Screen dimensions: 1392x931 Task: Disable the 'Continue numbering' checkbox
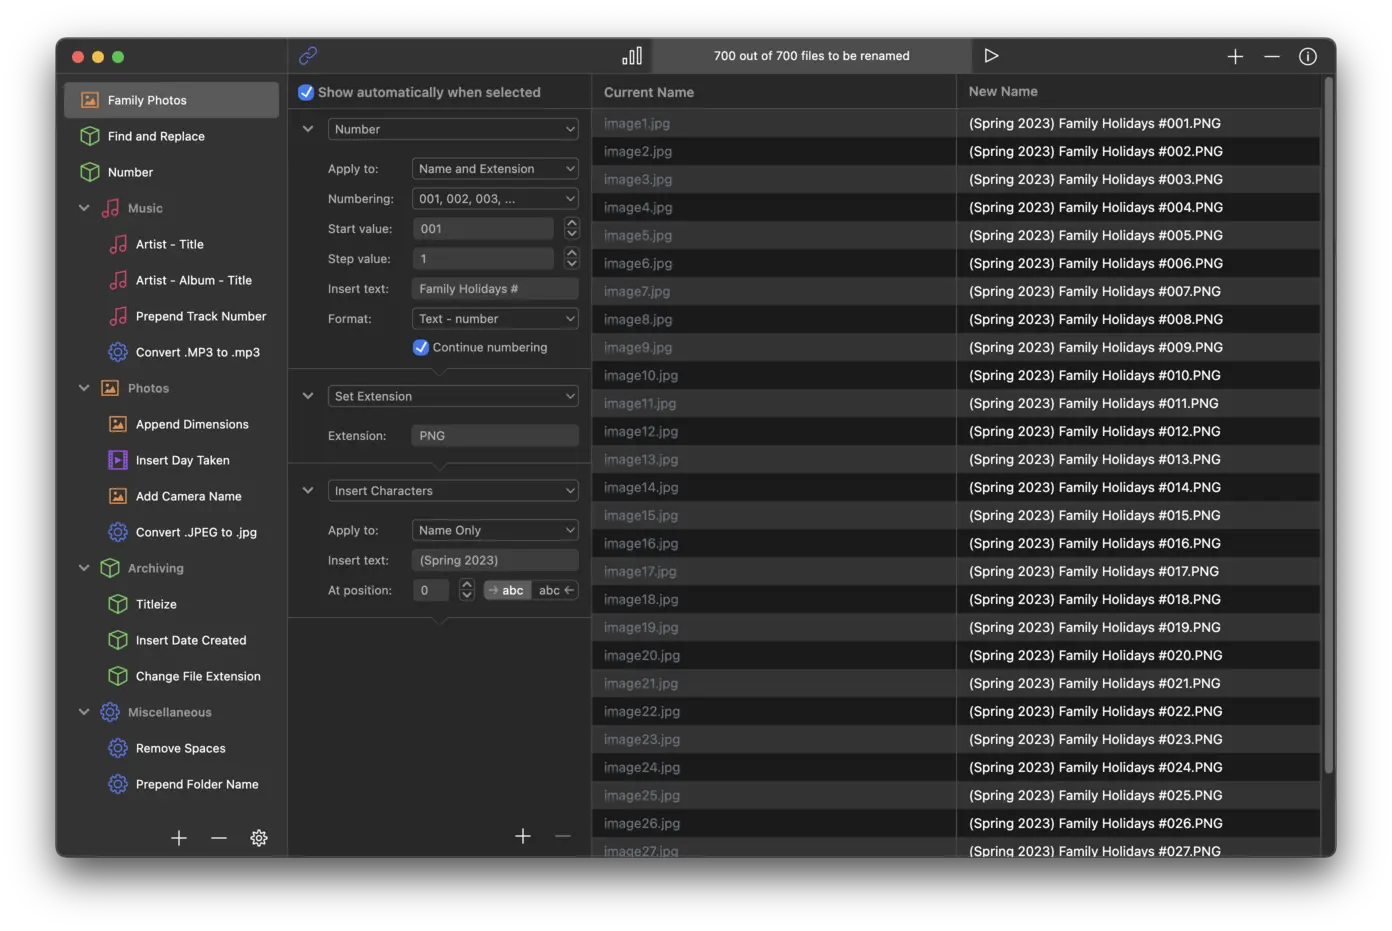point(420,347)
